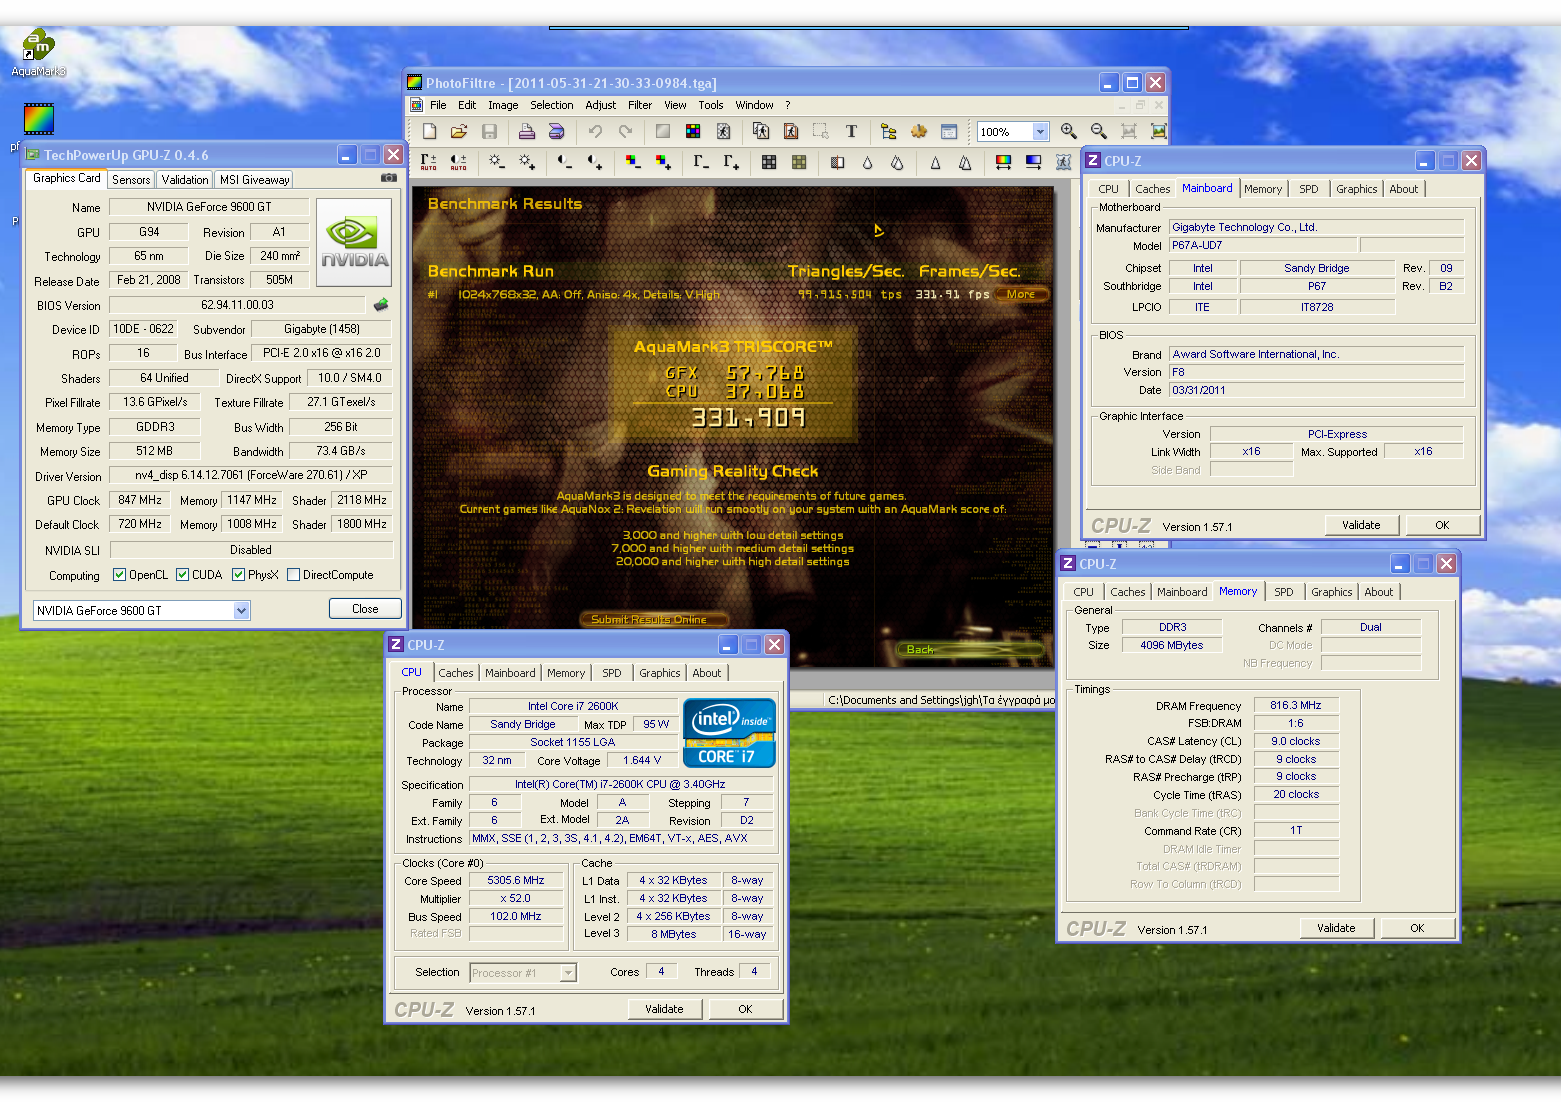The width and height of the screenshot is (1561, 1102).
Task: Open the AquaMark3 desktop shortcut
Action: [38, 52]
